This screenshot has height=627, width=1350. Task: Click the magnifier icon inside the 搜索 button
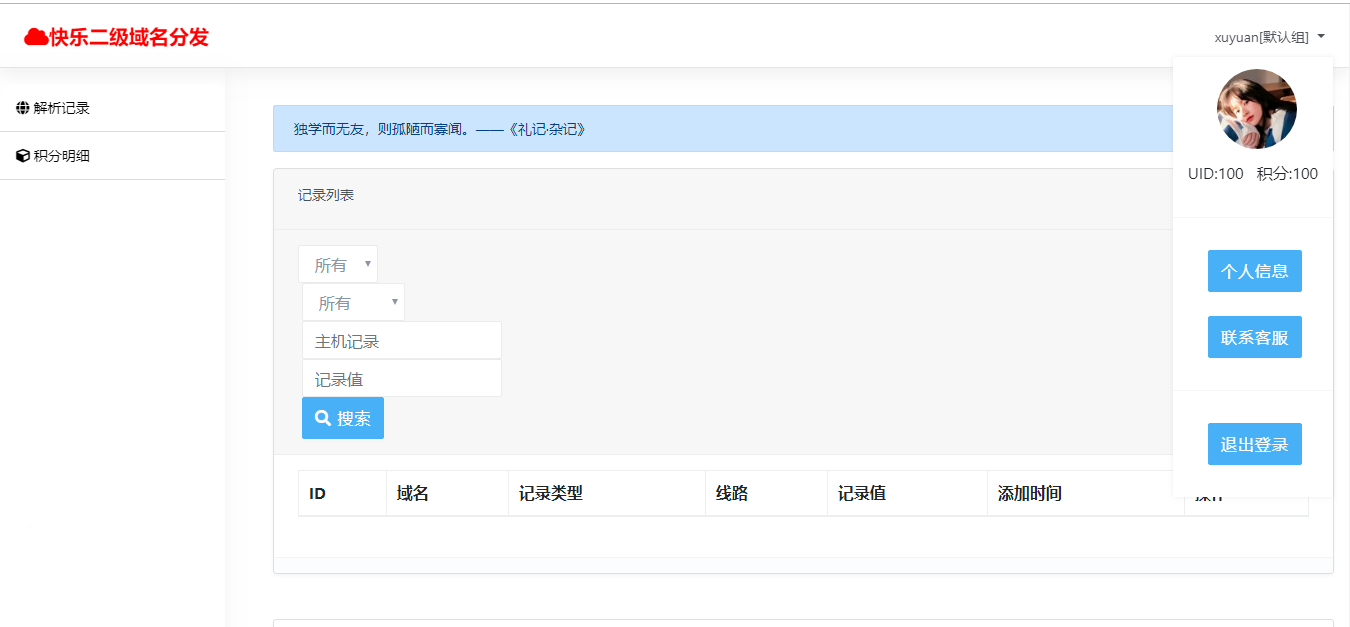322,417
